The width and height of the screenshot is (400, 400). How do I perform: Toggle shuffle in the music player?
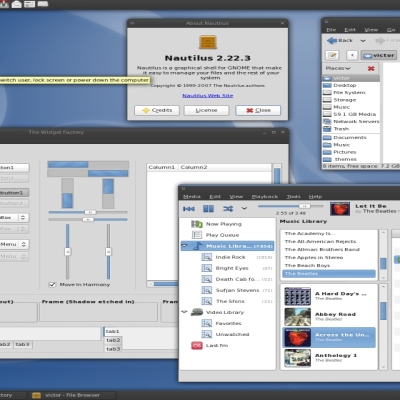[228, 209]
